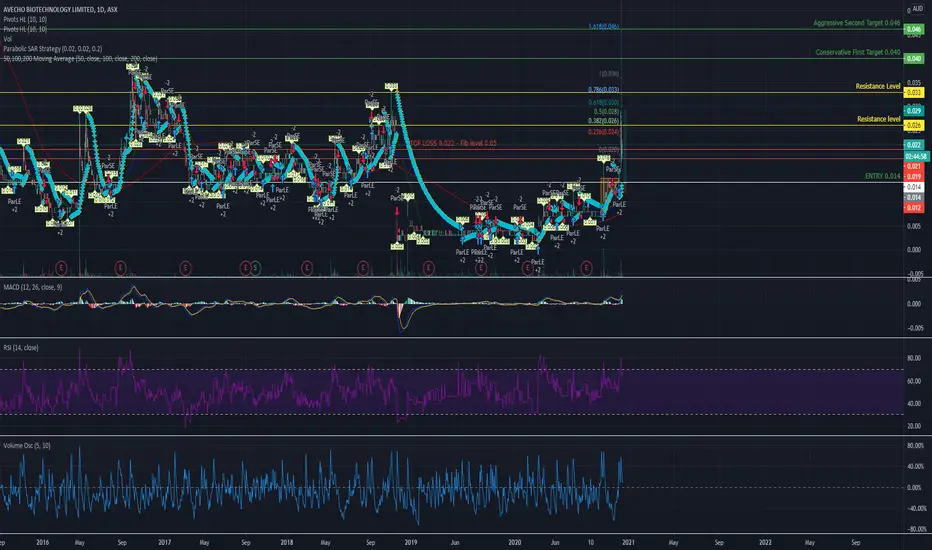Click the 0.236(0.024) Fibonacci label

click(604, 131)
